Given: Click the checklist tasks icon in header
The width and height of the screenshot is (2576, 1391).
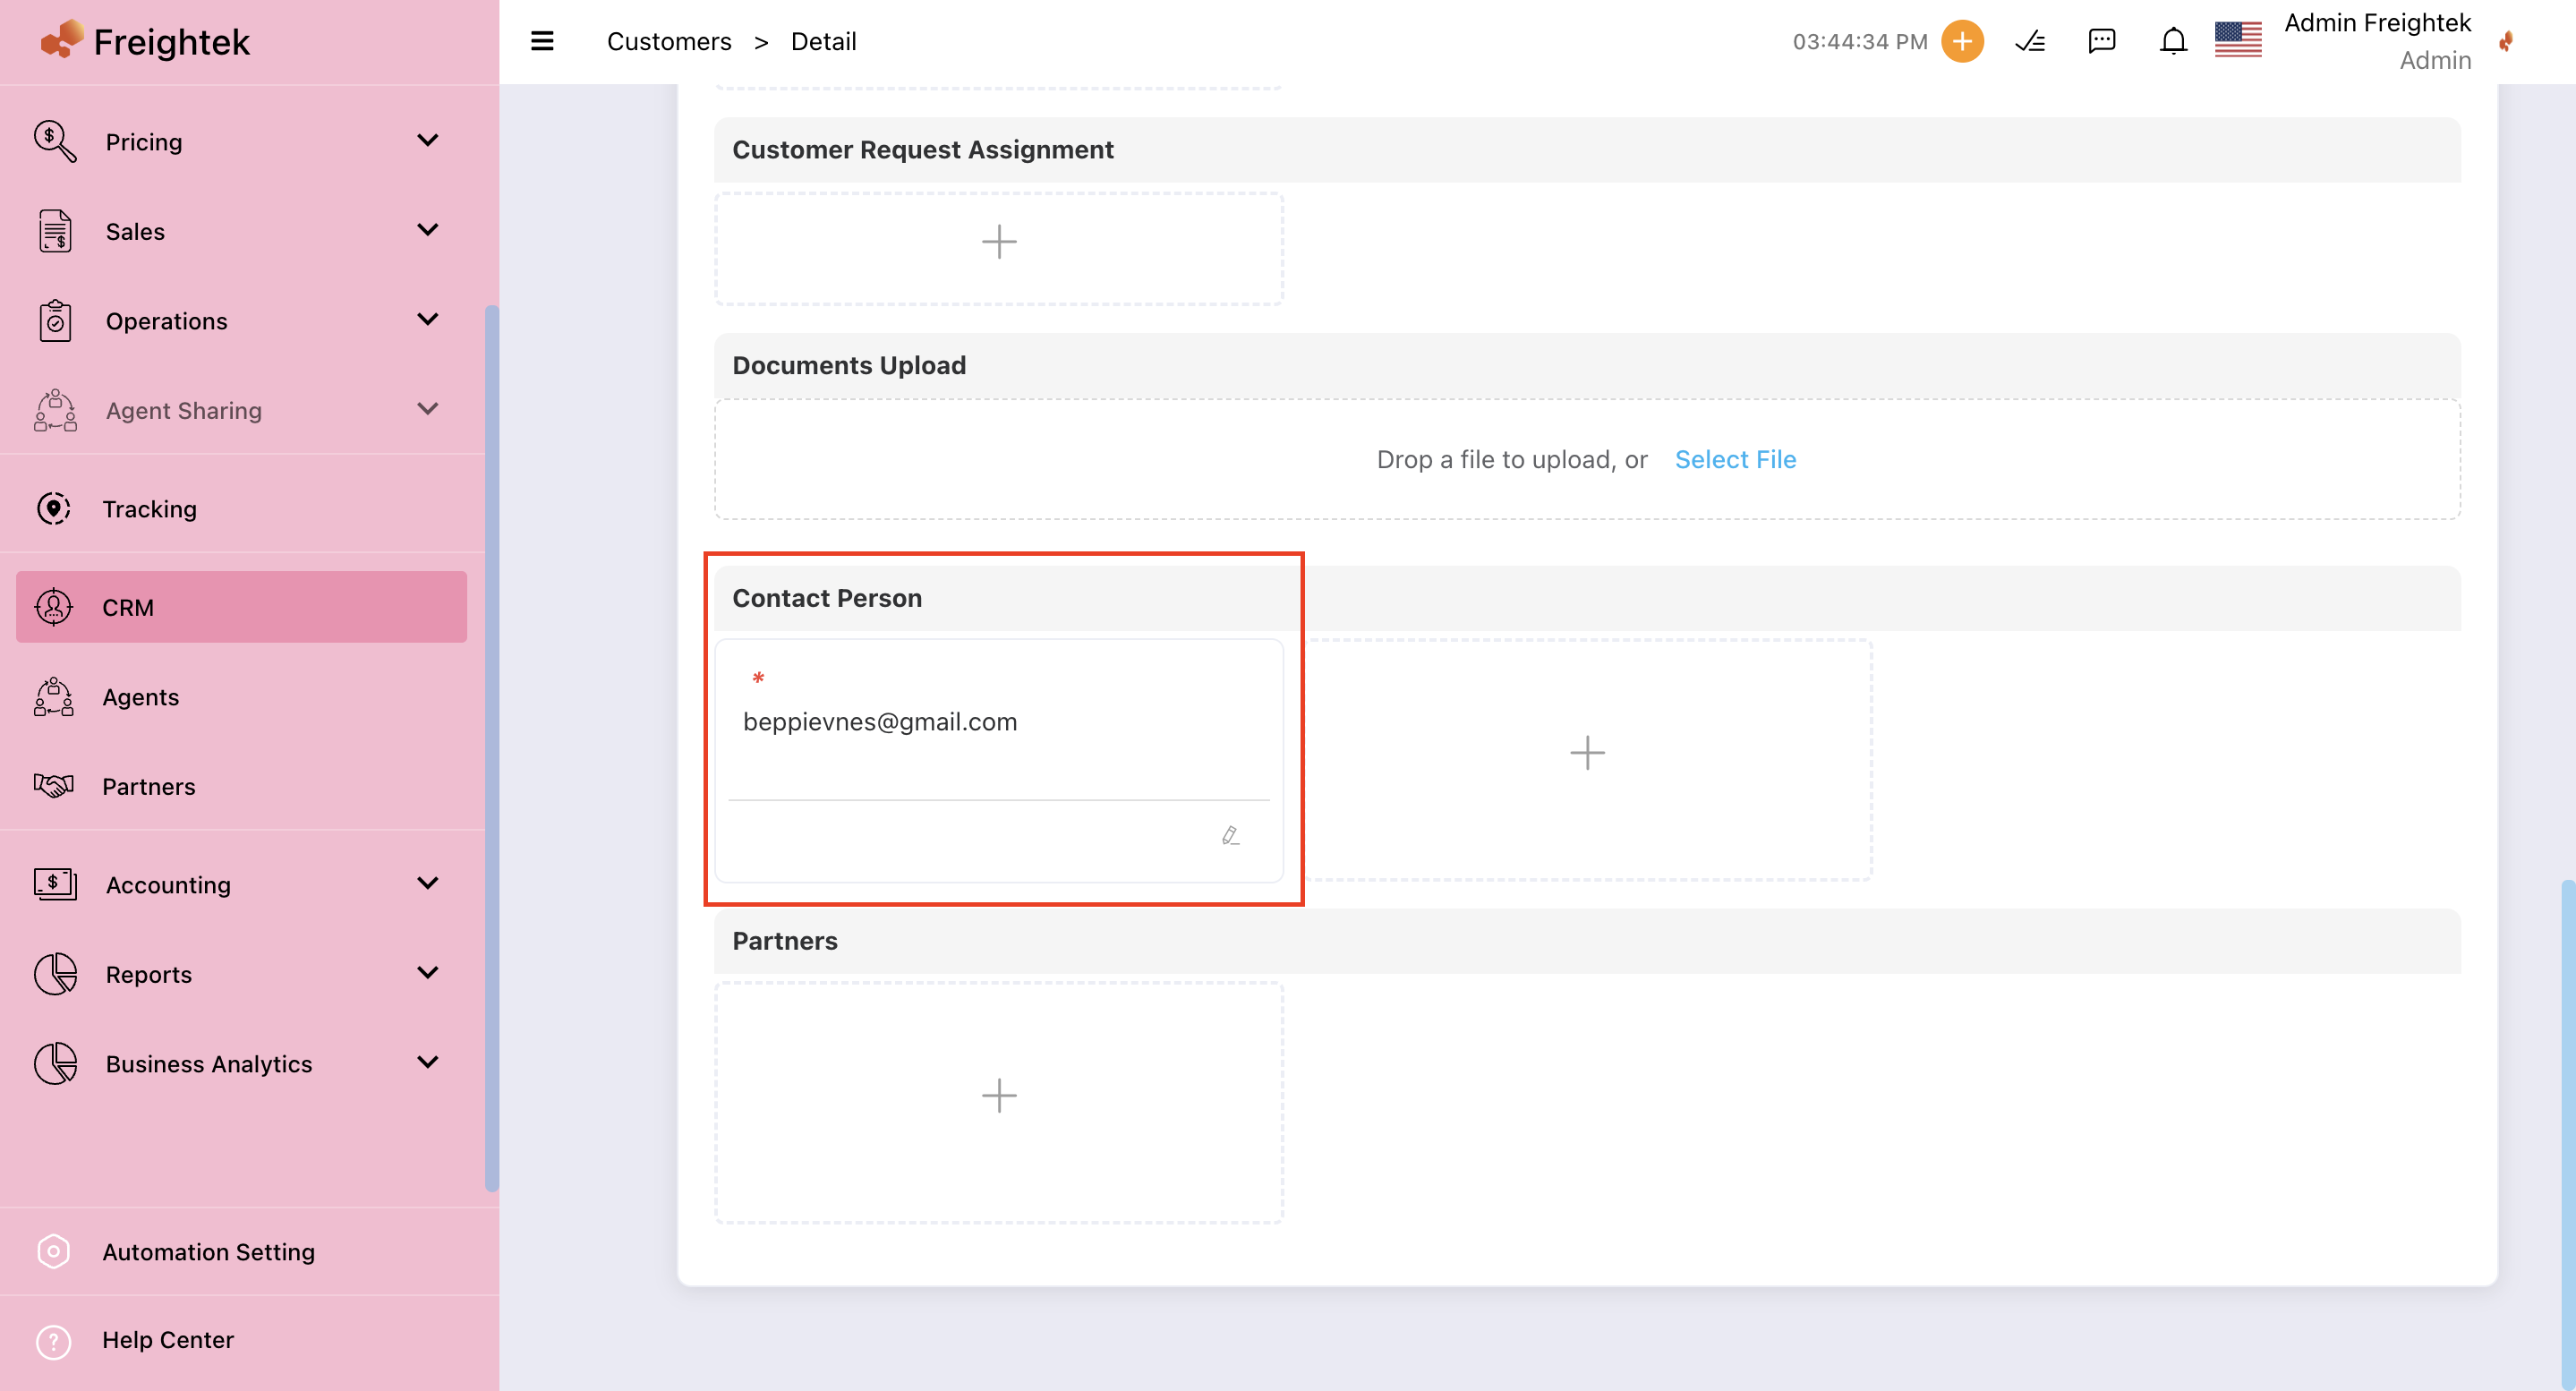Looking at the screenshot, I should click(2030, 41).
